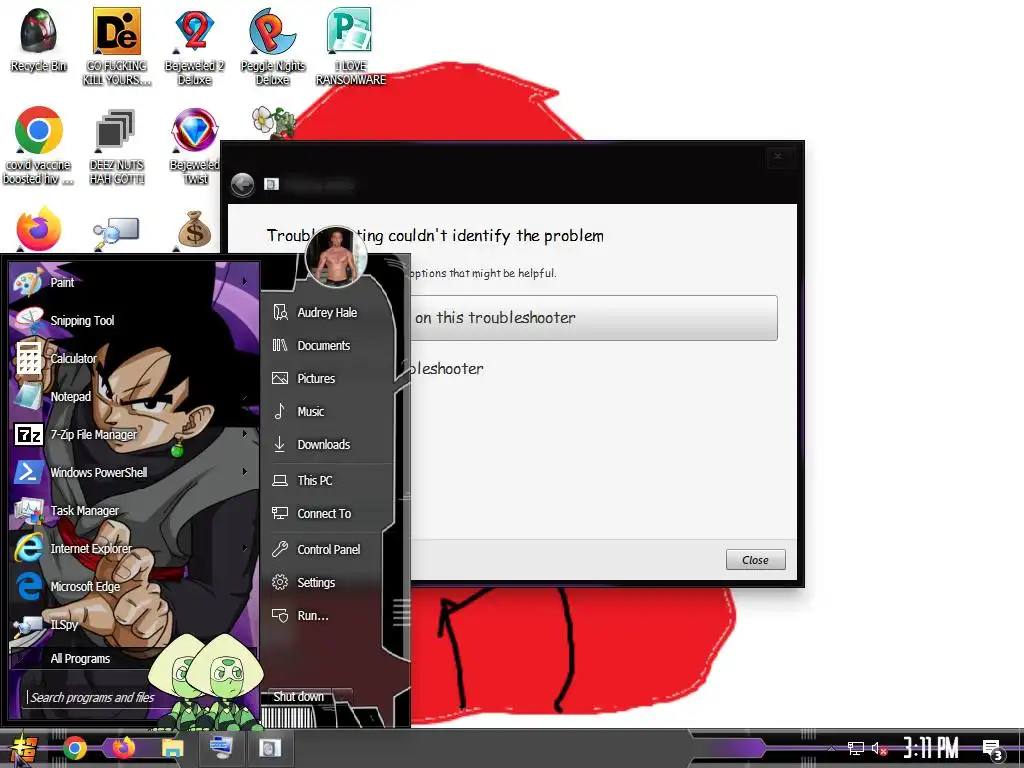Open the Recycle Bin desktop icon
This screenshot has height=768, width=1024.
[39, 41]
